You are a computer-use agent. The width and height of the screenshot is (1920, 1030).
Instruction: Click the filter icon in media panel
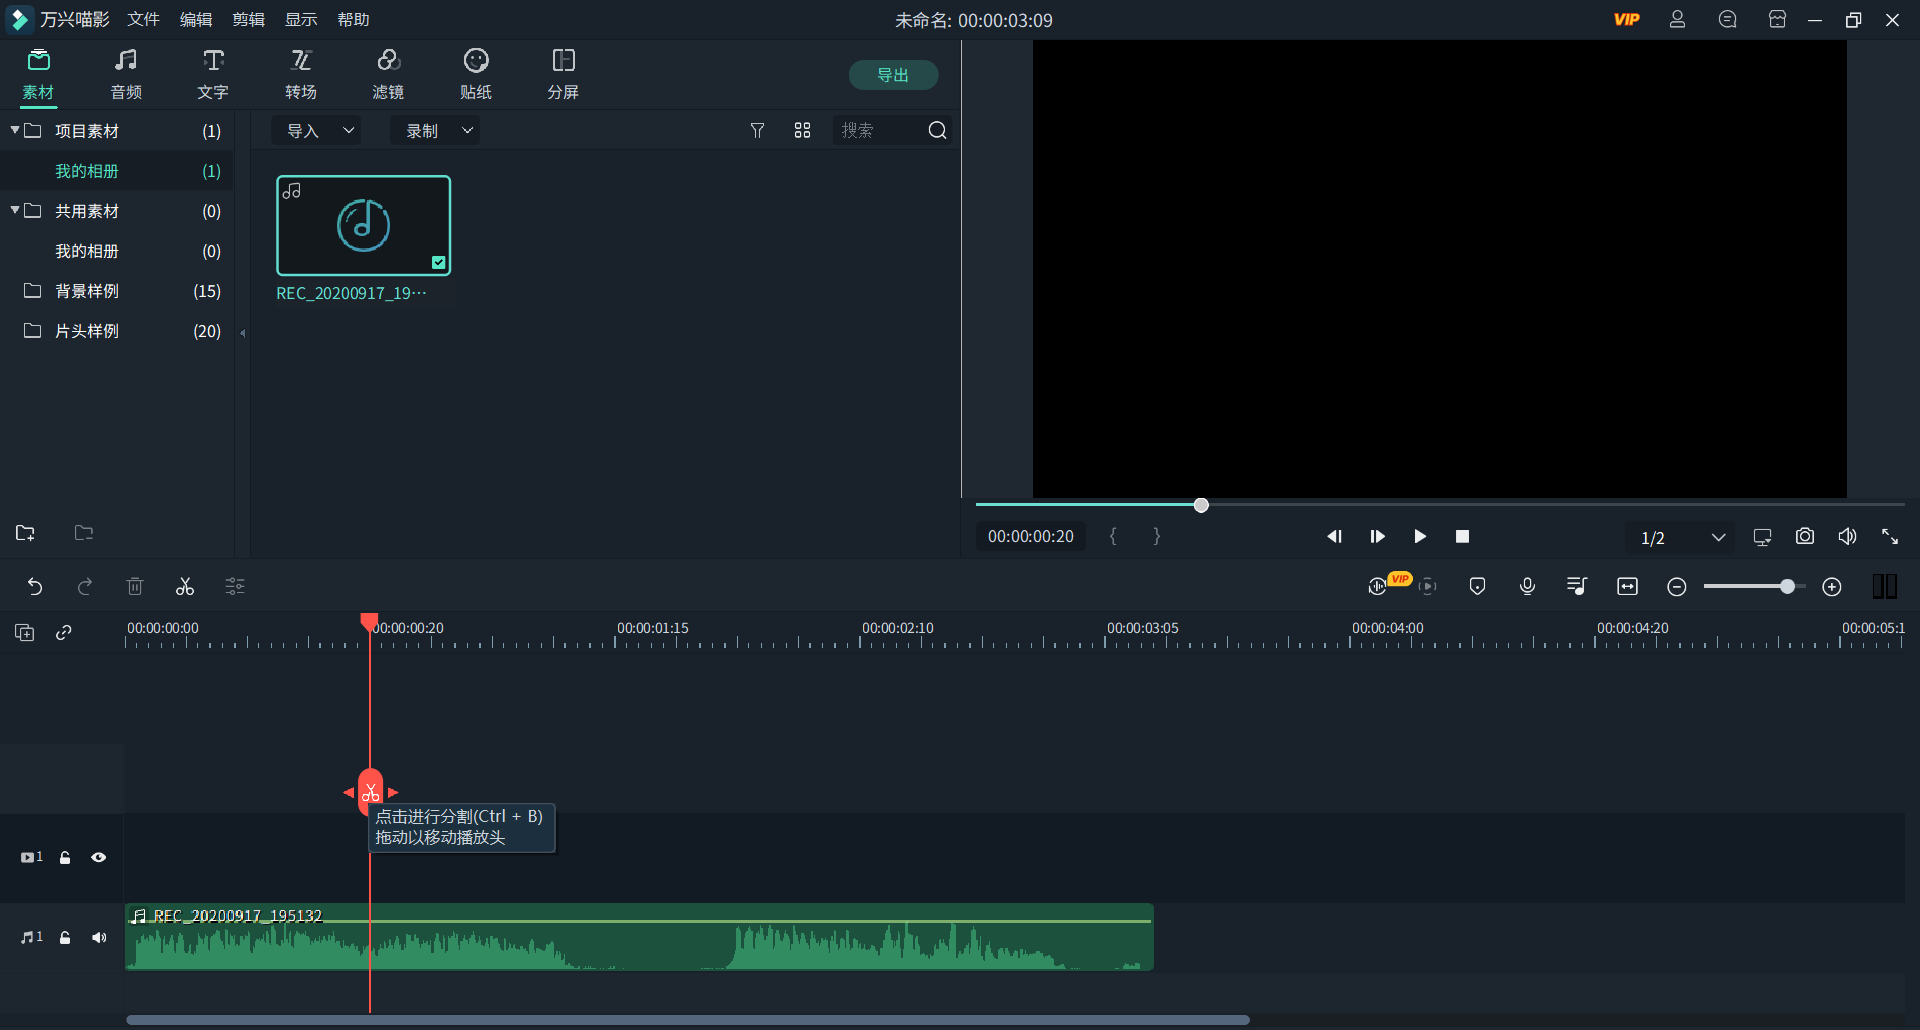point(757,131)
